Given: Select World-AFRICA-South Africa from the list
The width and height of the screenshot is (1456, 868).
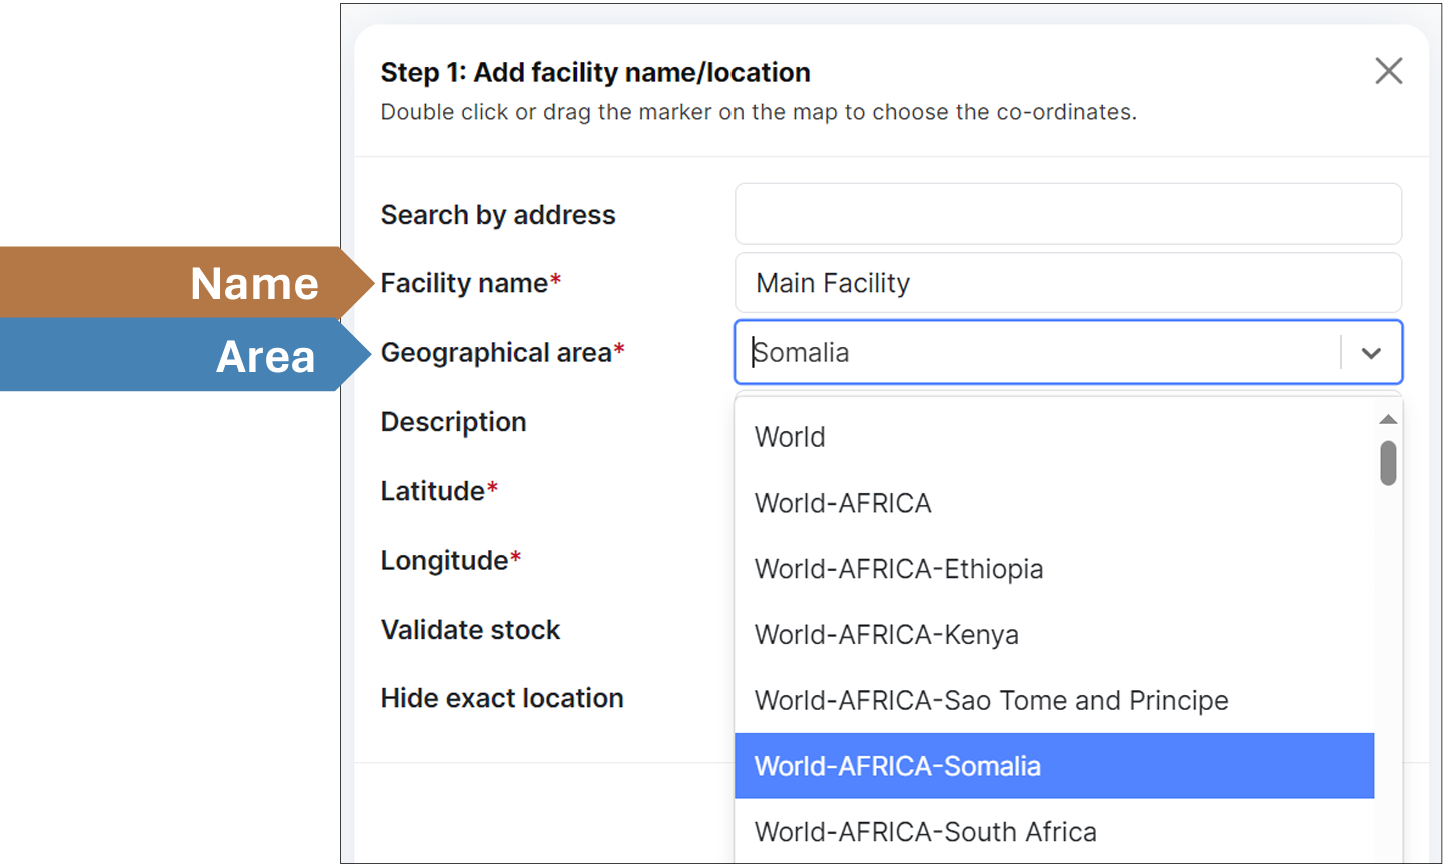Looking at the screenshot, I should coord(925,832).
